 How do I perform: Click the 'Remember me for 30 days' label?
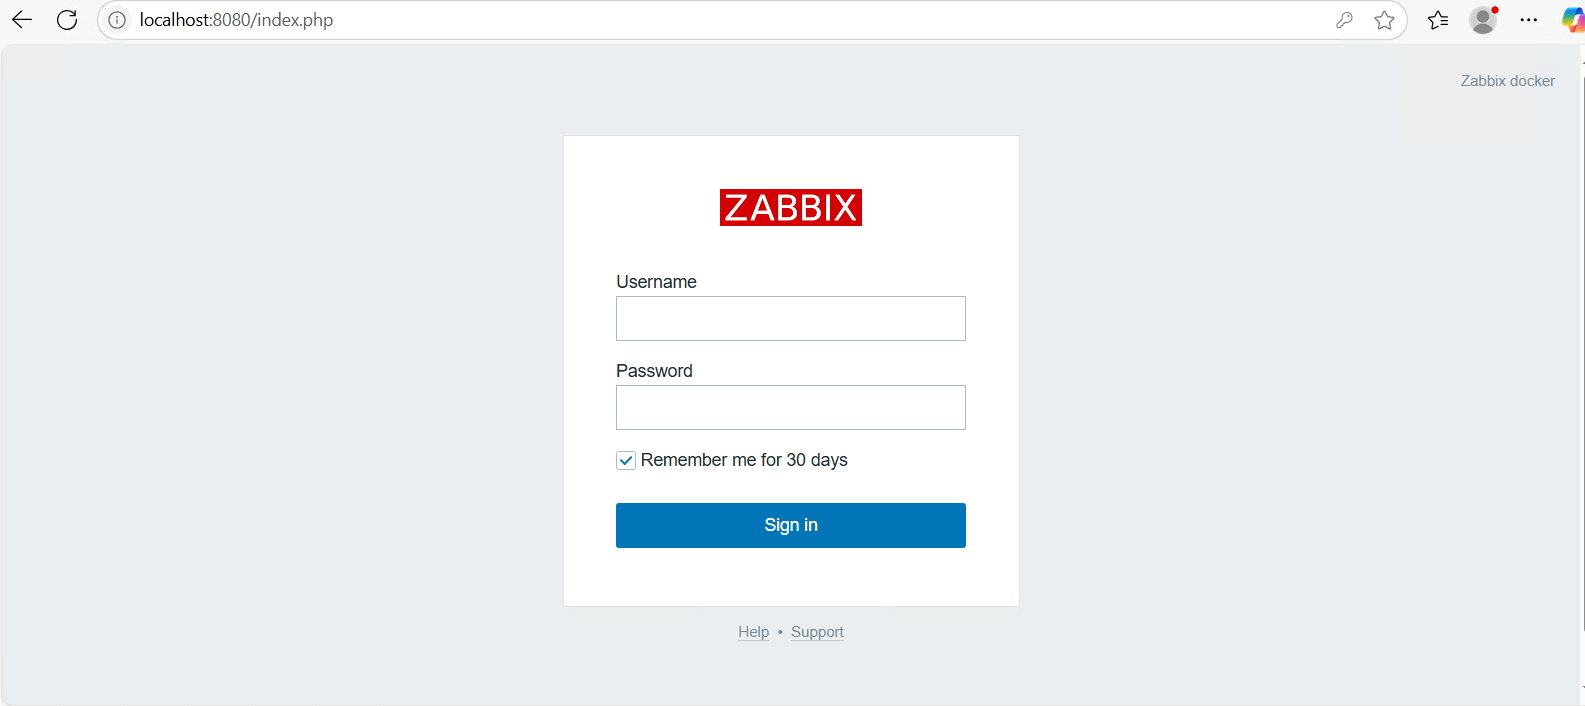tap(744, 460)
